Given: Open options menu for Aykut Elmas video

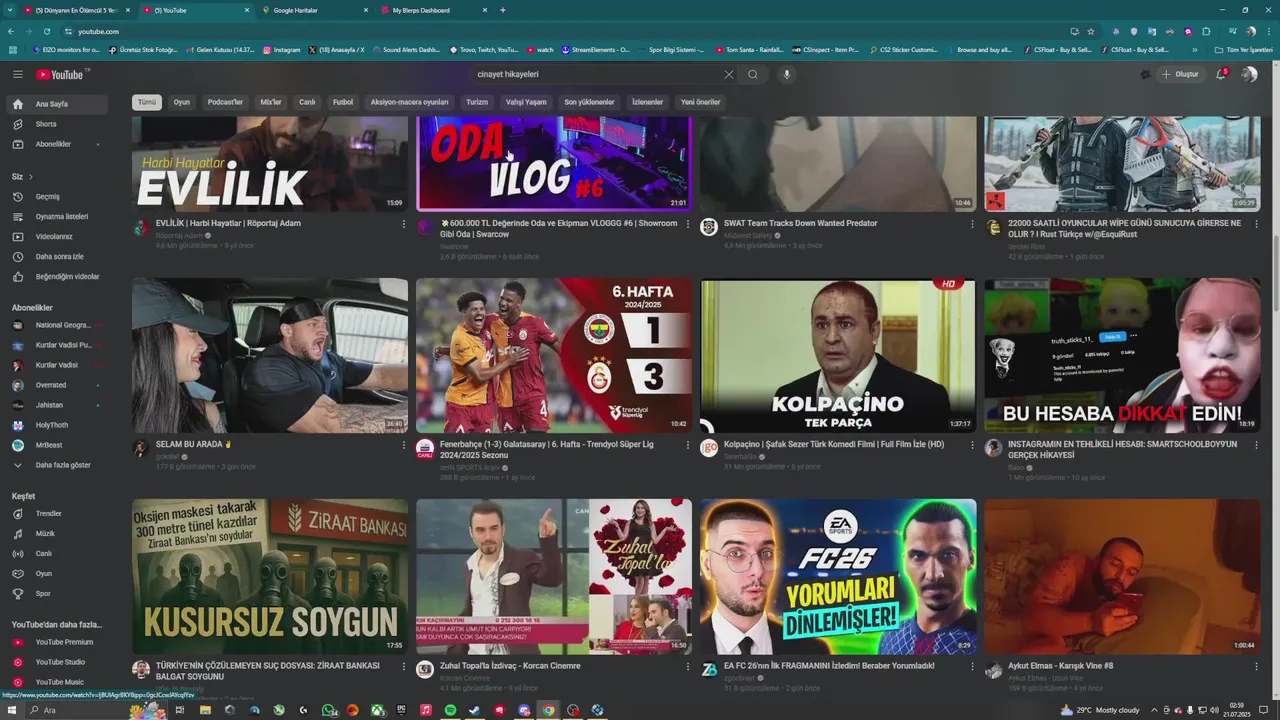Looking at the screenshot, I should click(x=1256, y=666).
